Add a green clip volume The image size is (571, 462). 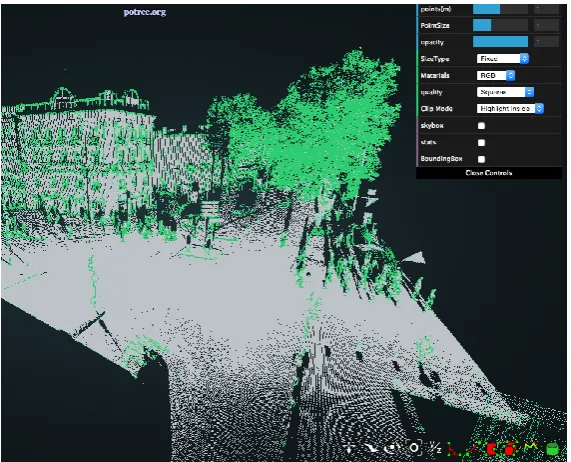tap(553, 449)
